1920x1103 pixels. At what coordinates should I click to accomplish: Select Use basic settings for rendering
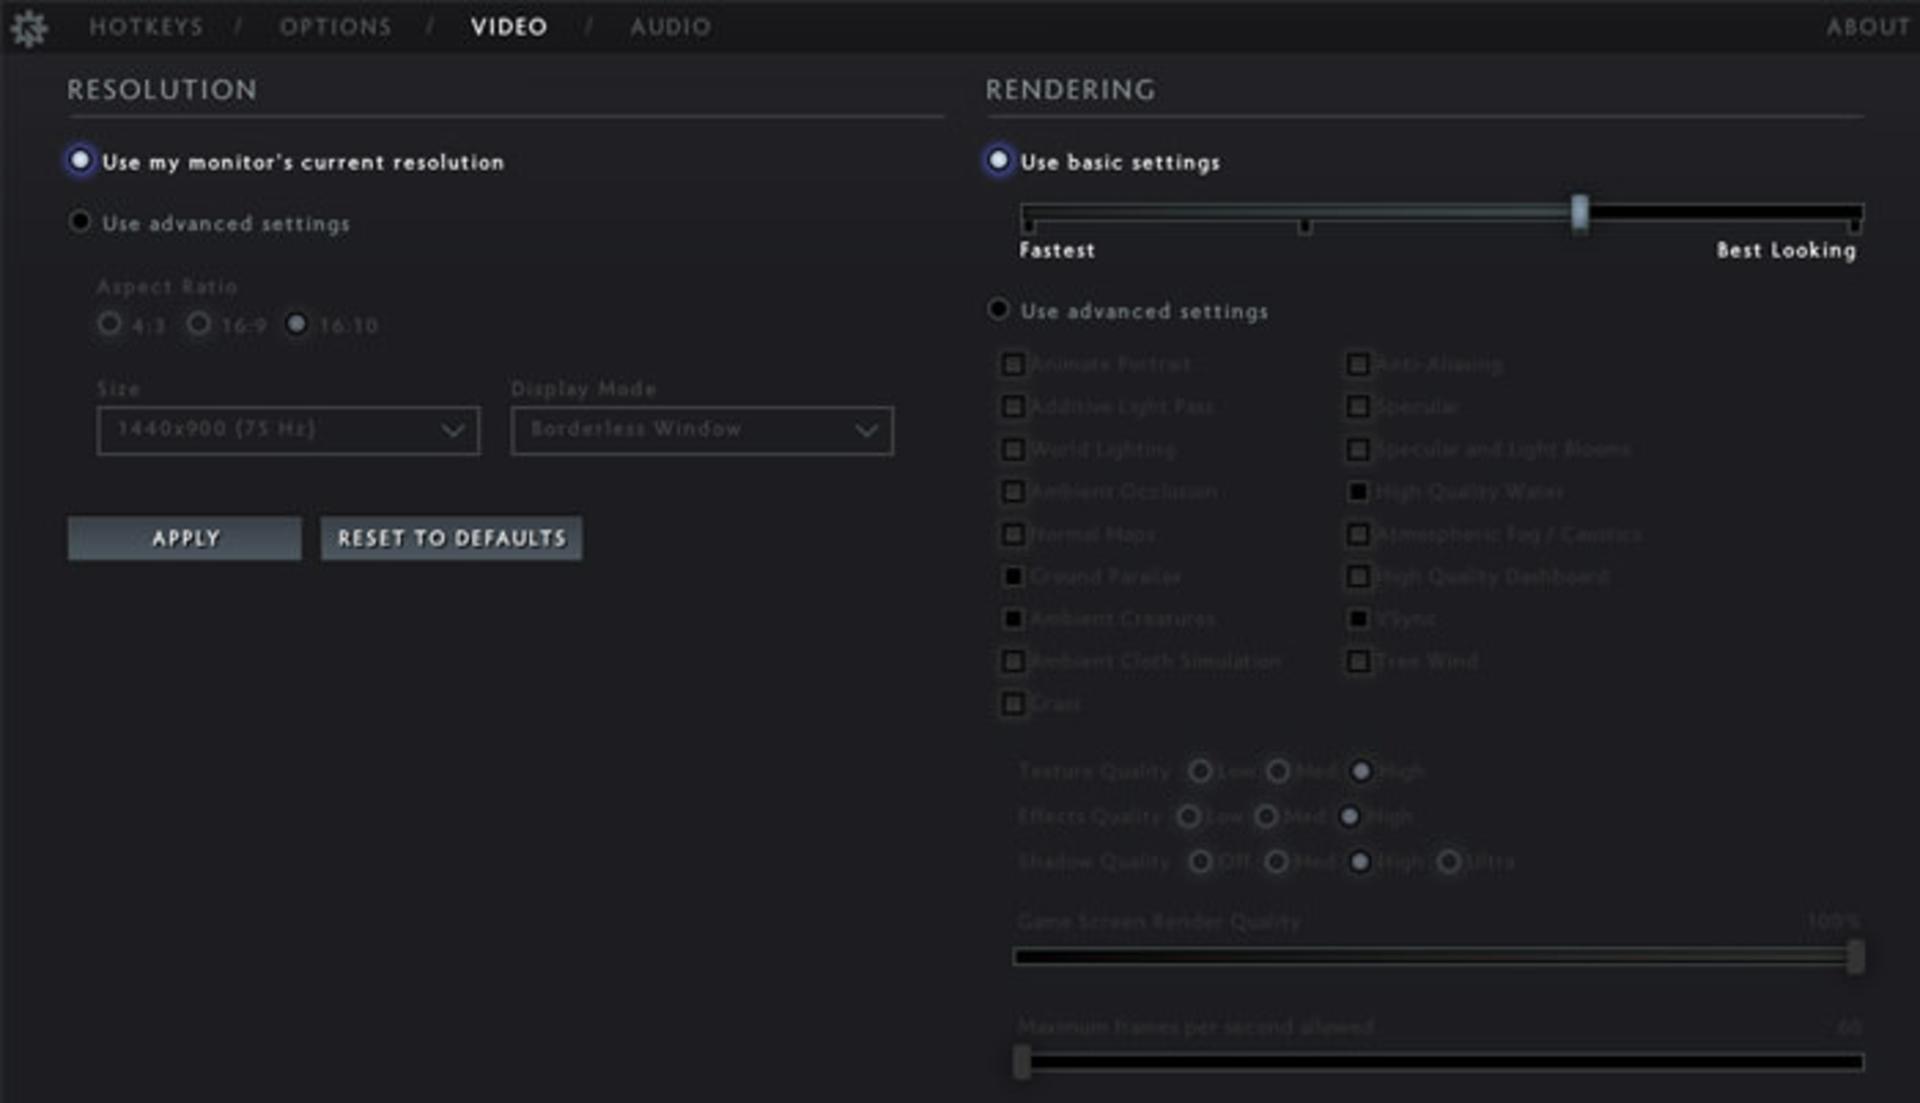(998, 161)
